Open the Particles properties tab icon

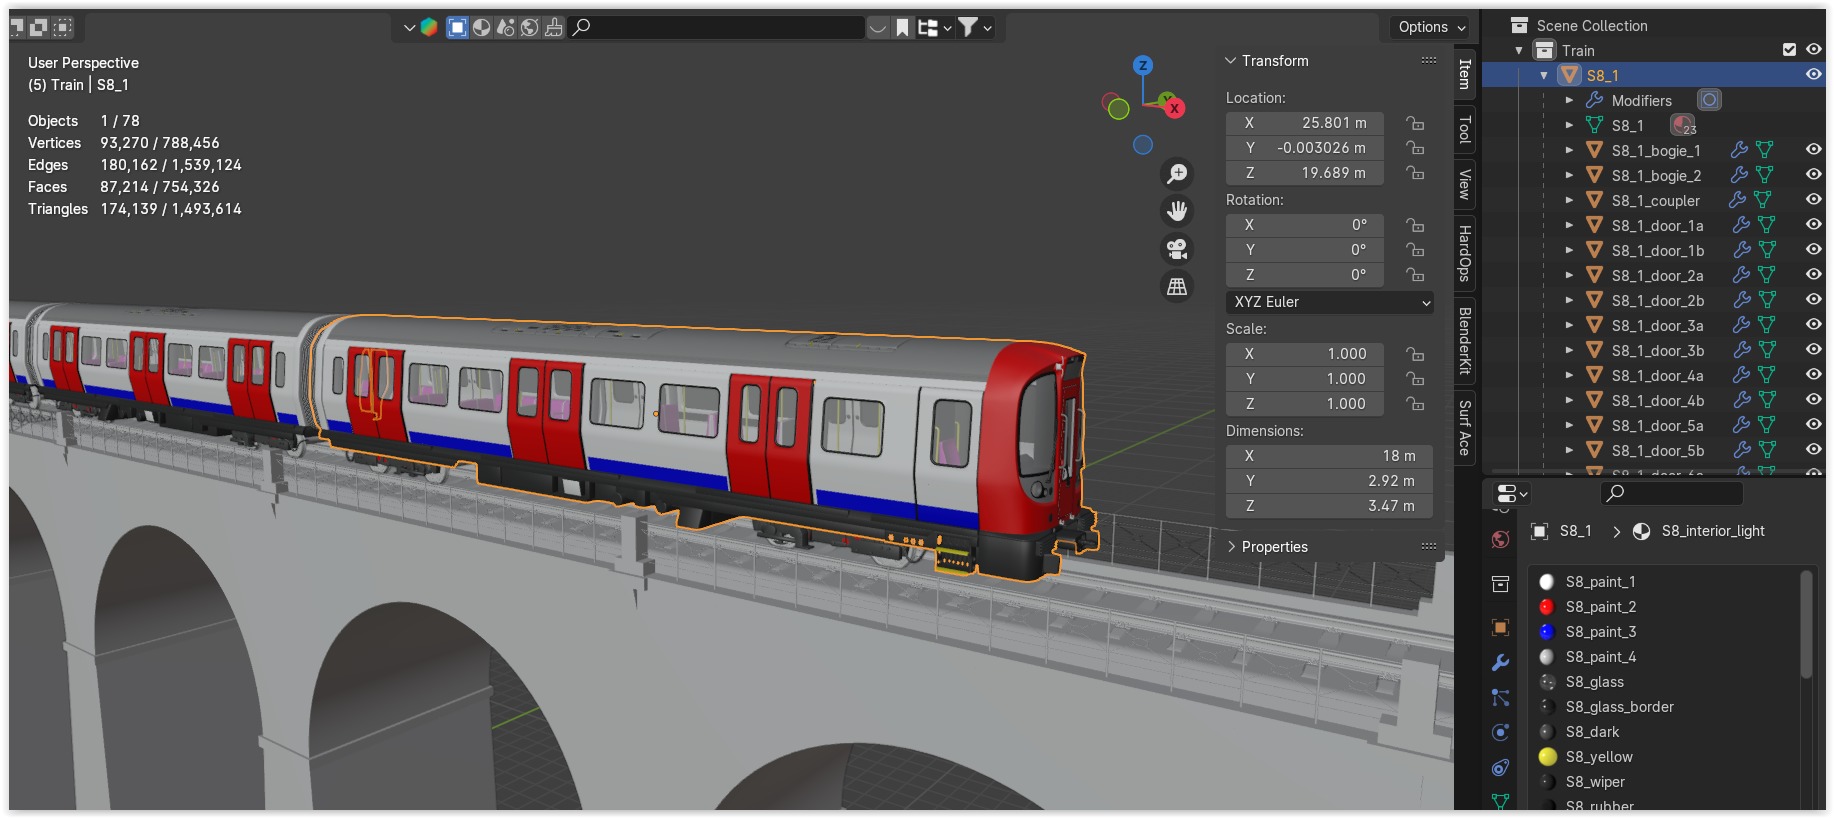coord(1500,697)
